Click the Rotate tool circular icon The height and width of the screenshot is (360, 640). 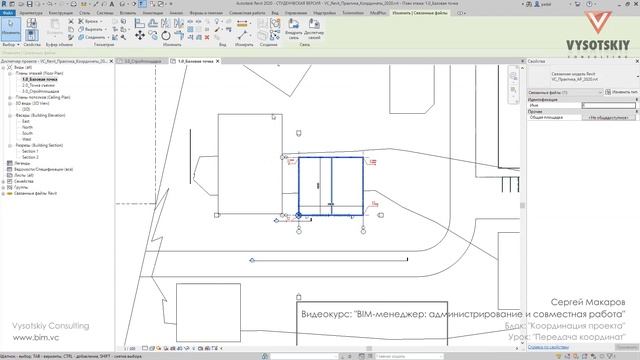[x=166, y=36]
